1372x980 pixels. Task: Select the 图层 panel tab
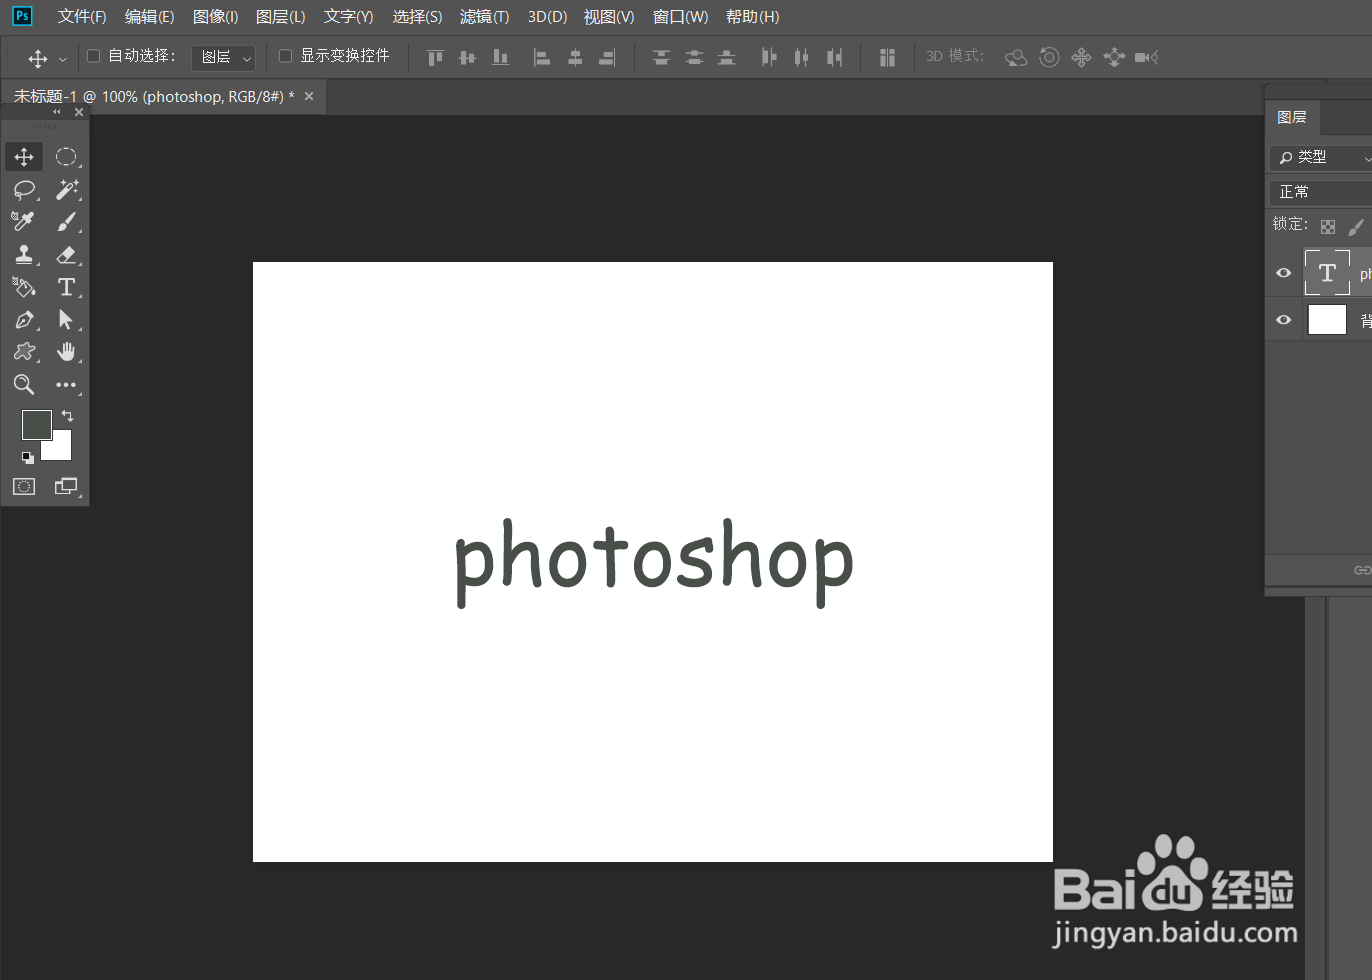[x=1292, y=118]
